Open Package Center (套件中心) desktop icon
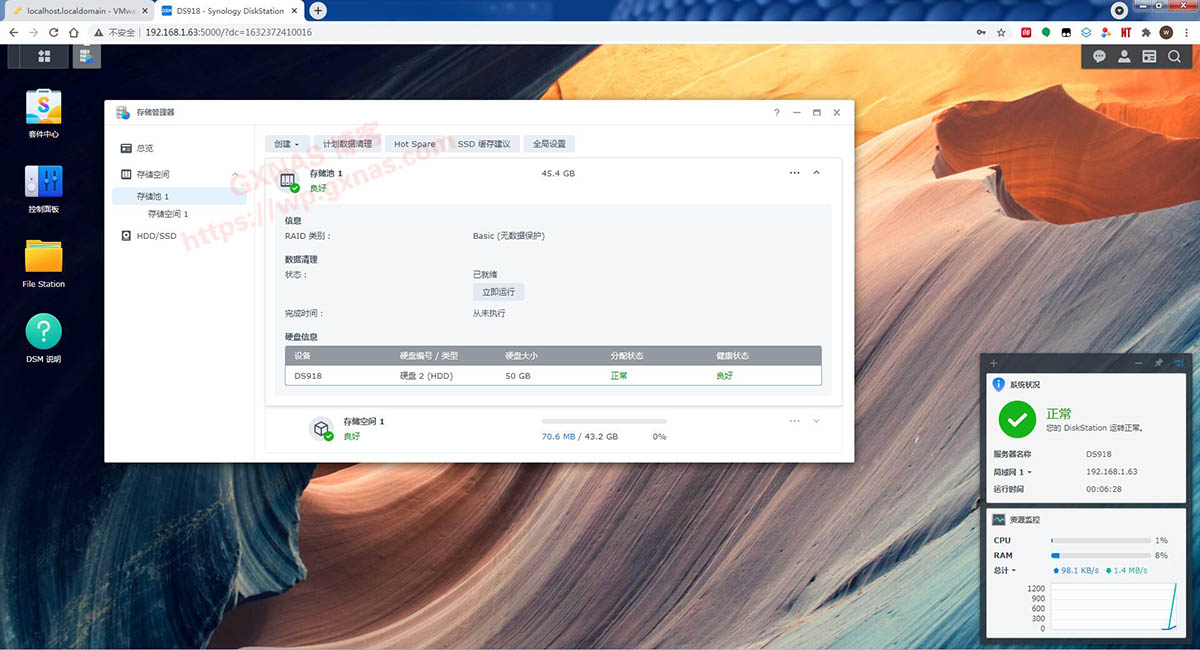Screen dimensions: 1200x650 [43, 107]
